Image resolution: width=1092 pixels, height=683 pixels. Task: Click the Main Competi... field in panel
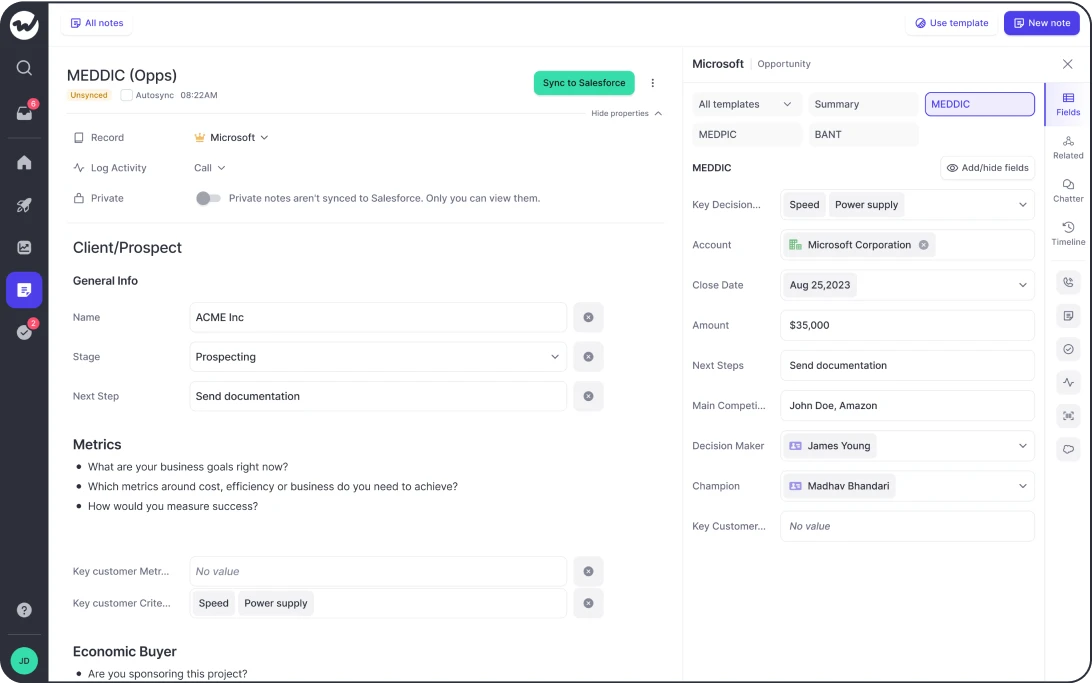(907, 406)
